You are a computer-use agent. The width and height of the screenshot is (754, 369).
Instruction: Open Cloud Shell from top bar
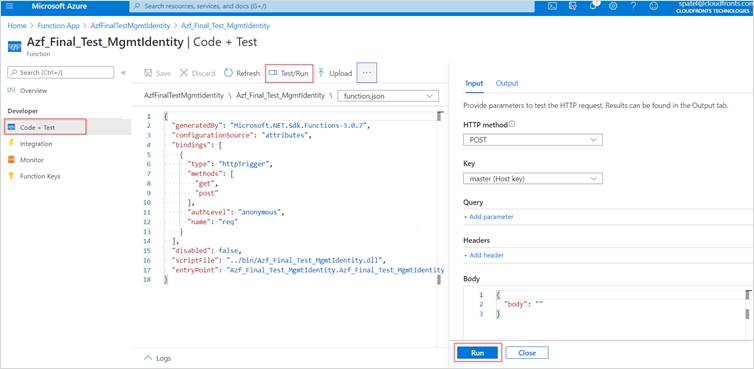[553, 6]
